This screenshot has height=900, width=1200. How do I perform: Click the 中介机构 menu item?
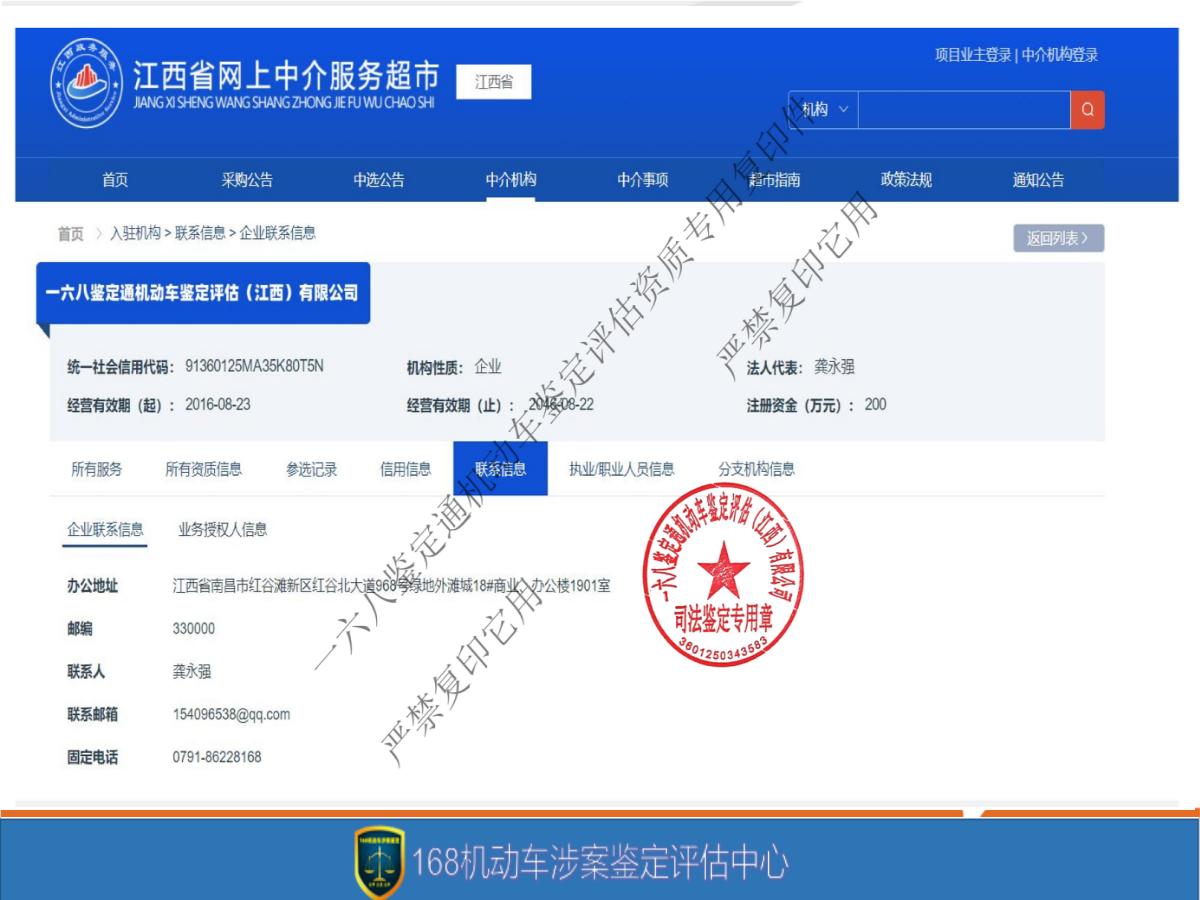tap(510, 180)
